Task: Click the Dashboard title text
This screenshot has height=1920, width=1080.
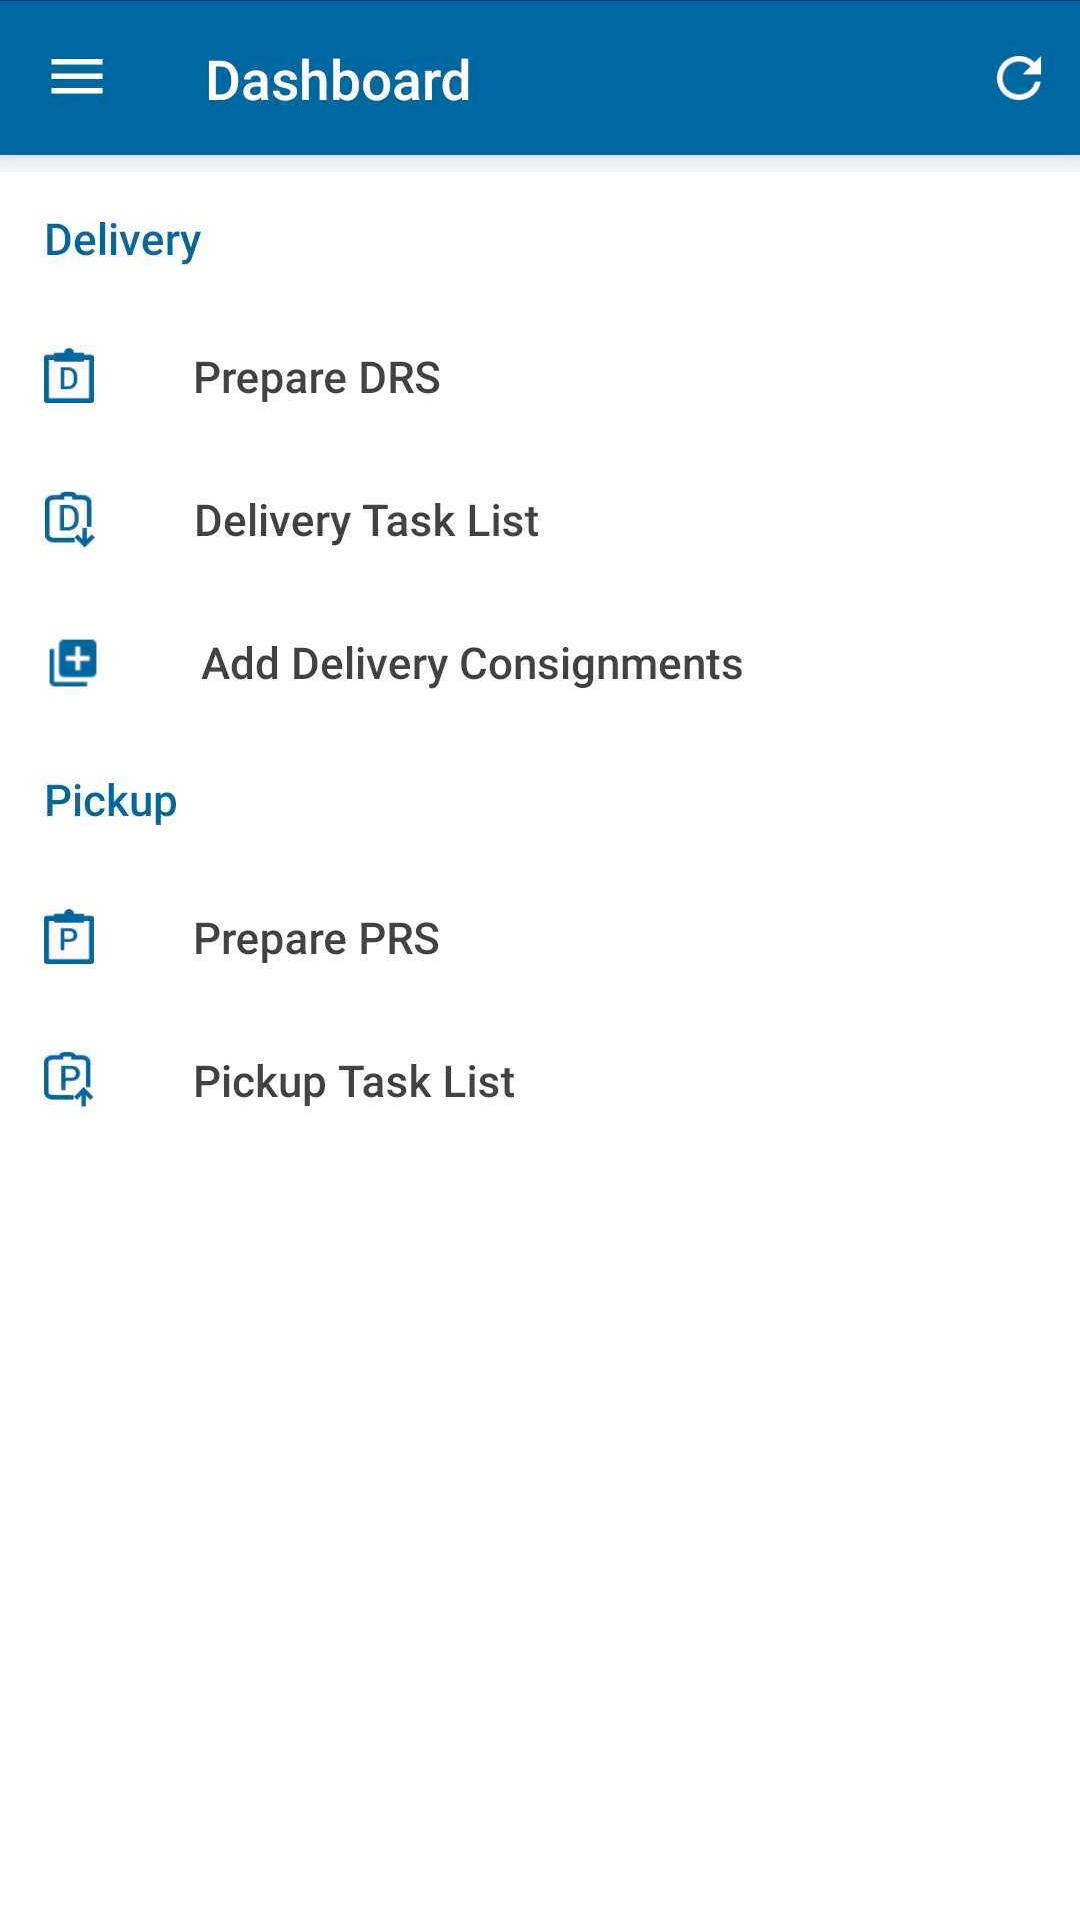Action: (338, 80)
